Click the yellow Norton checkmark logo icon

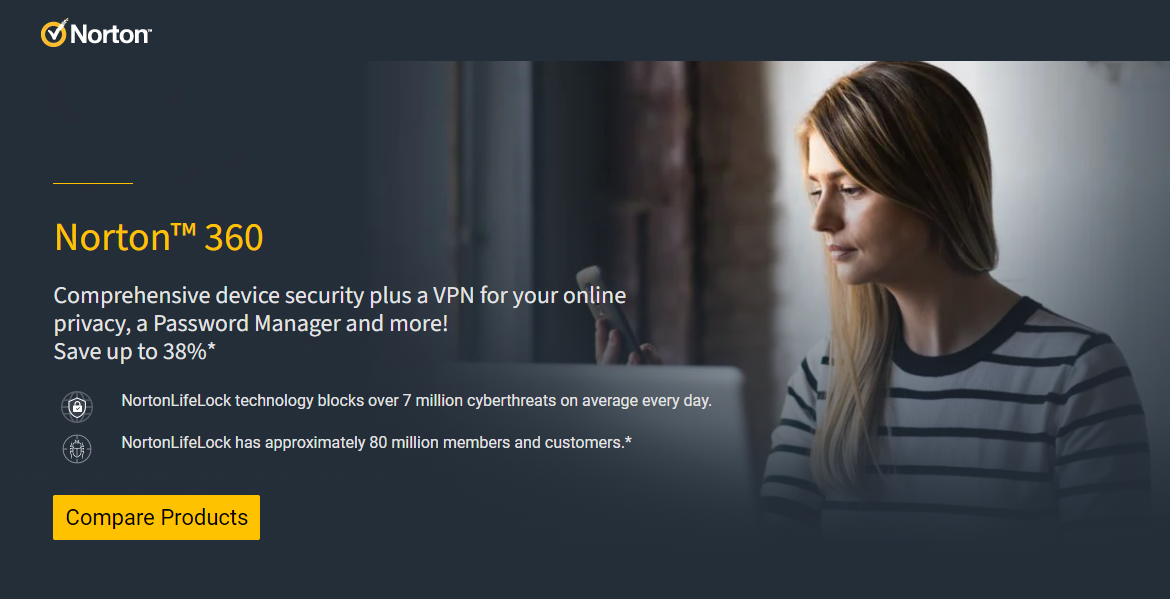coord(54,33)
